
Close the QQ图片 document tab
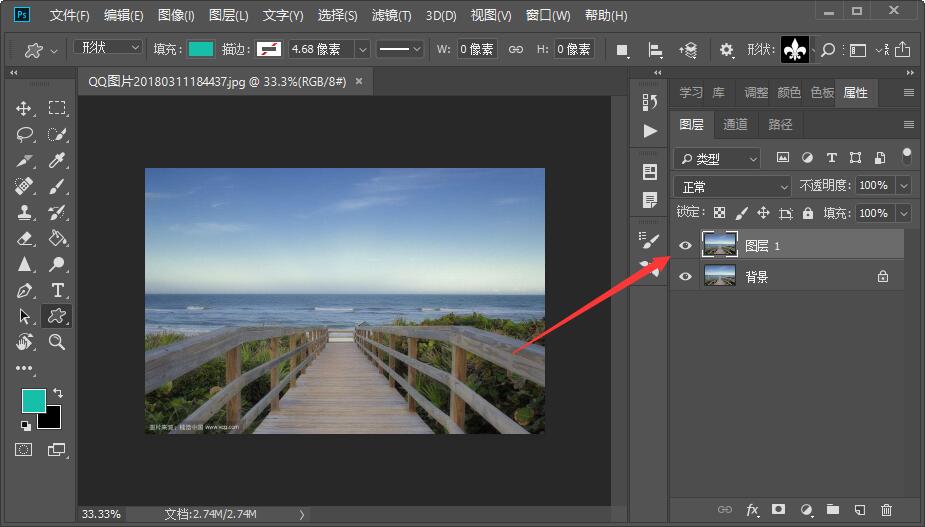pos(359,81)
